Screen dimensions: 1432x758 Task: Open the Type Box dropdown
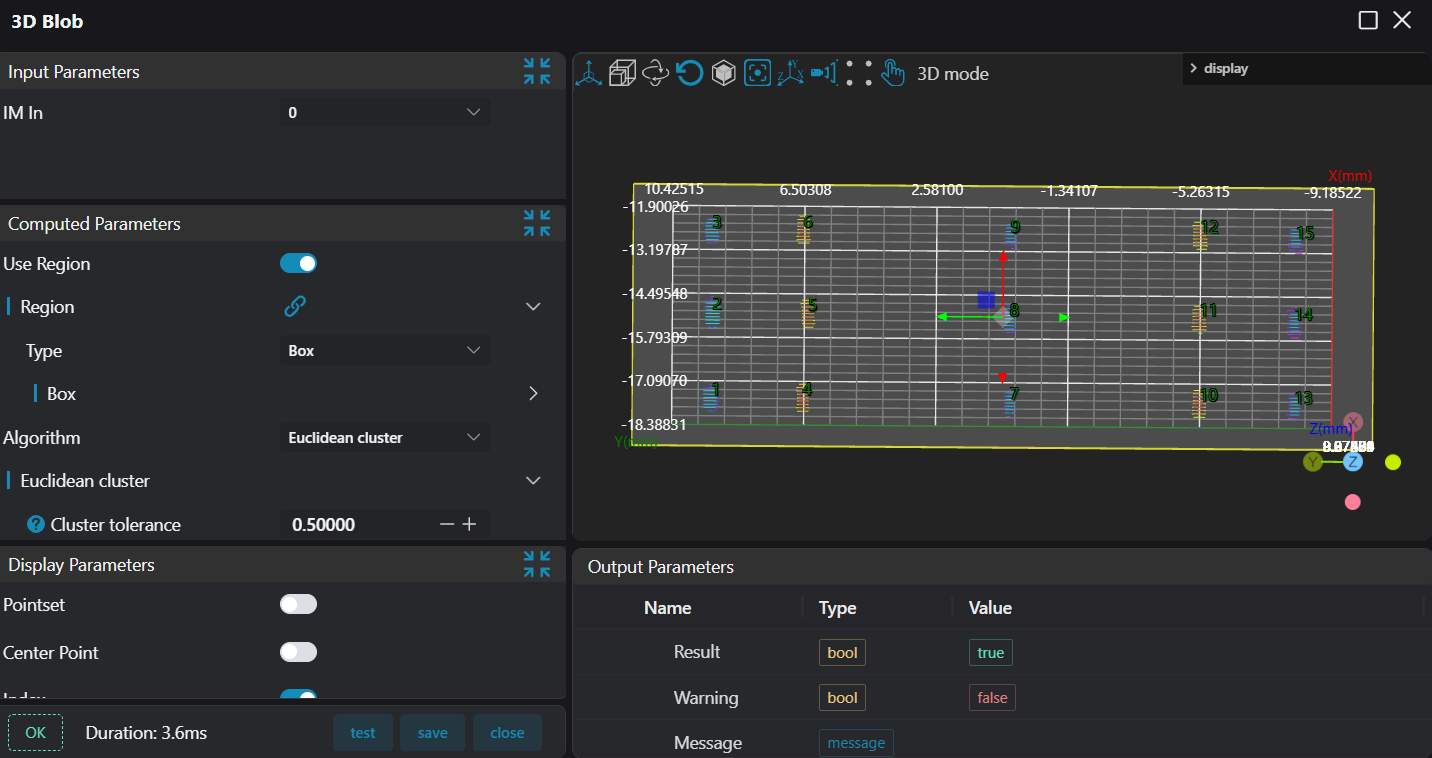(385, 351)
